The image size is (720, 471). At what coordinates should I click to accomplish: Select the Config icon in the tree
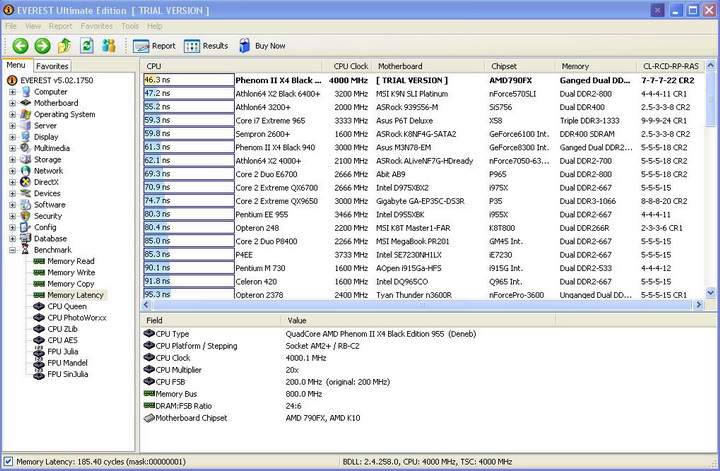(x=26, y=227)
